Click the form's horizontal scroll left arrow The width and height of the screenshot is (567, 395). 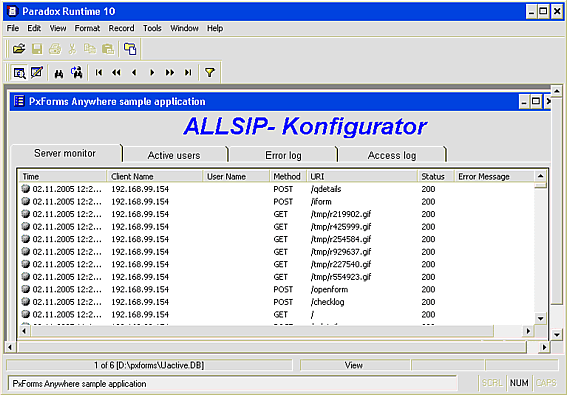10,347
